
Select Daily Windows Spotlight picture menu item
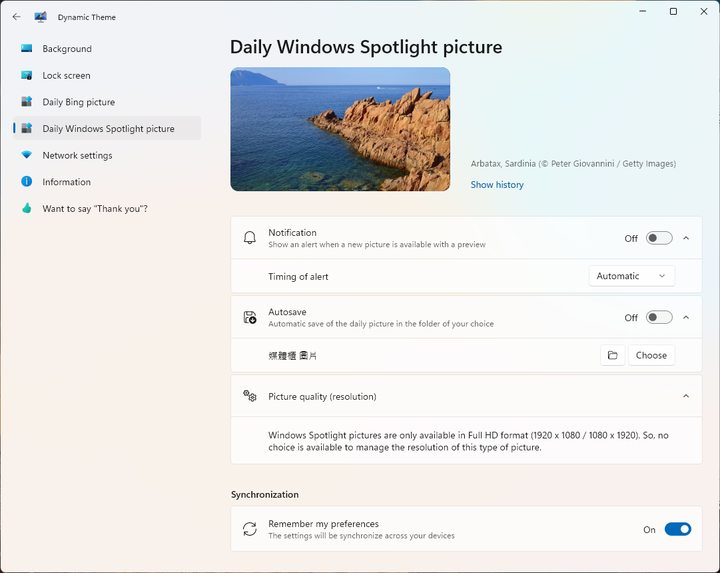coord(107,129)
